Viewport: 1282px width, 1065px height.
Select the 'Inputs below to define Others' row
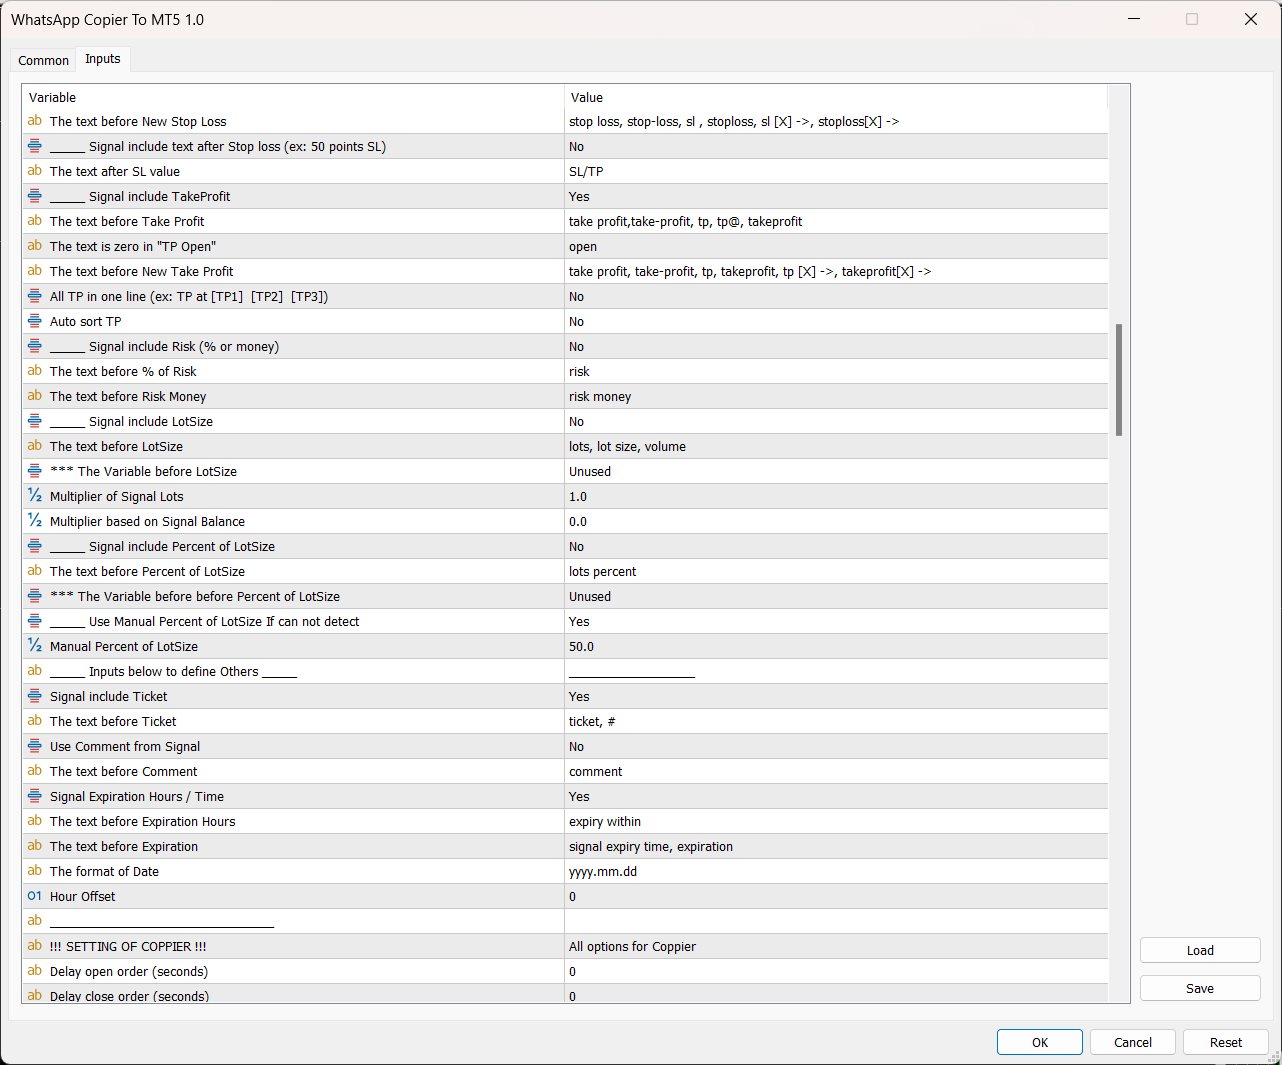click(x=565, y=671)
